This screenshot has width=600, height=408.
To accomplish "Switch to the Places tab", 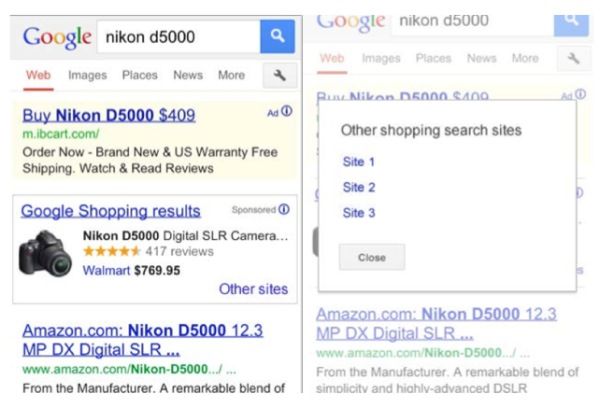I will 140,76.
